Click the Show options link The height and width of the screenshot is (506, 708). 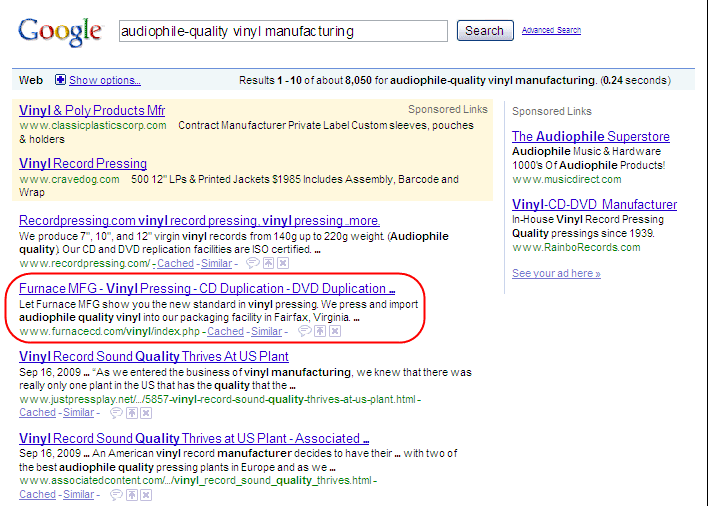pos(105,80)
